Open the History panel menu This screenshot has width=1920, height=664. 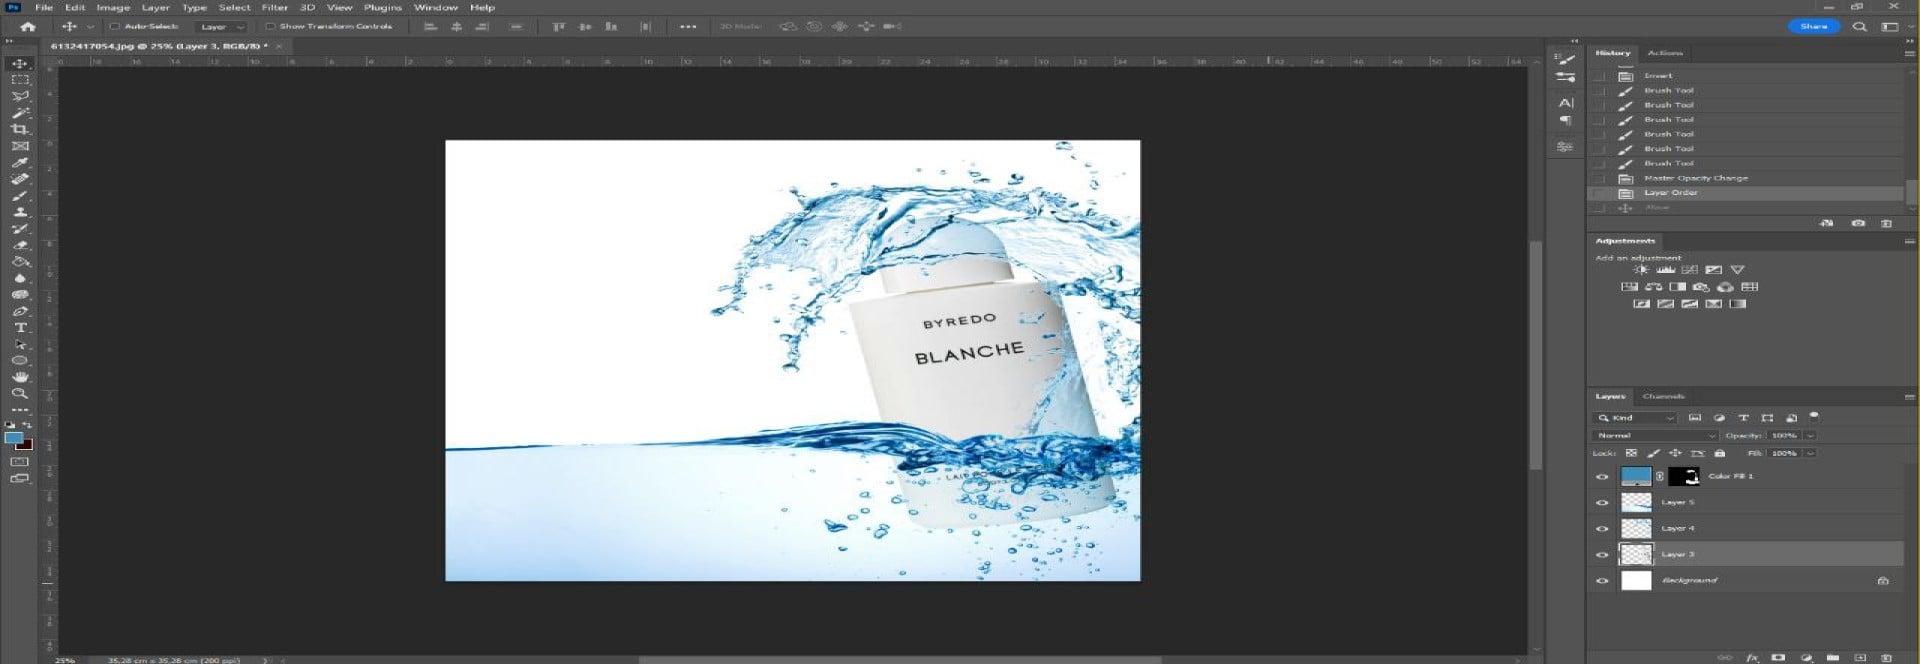pos(1909,52)
